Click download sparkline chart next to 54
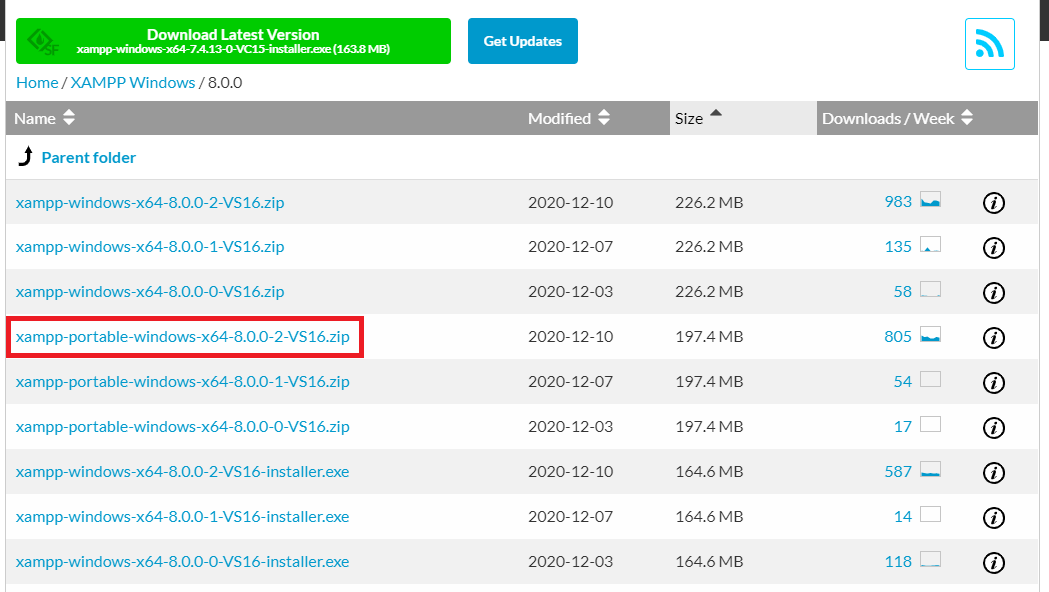The image size is (1049, 592). [x=930, y=379]
